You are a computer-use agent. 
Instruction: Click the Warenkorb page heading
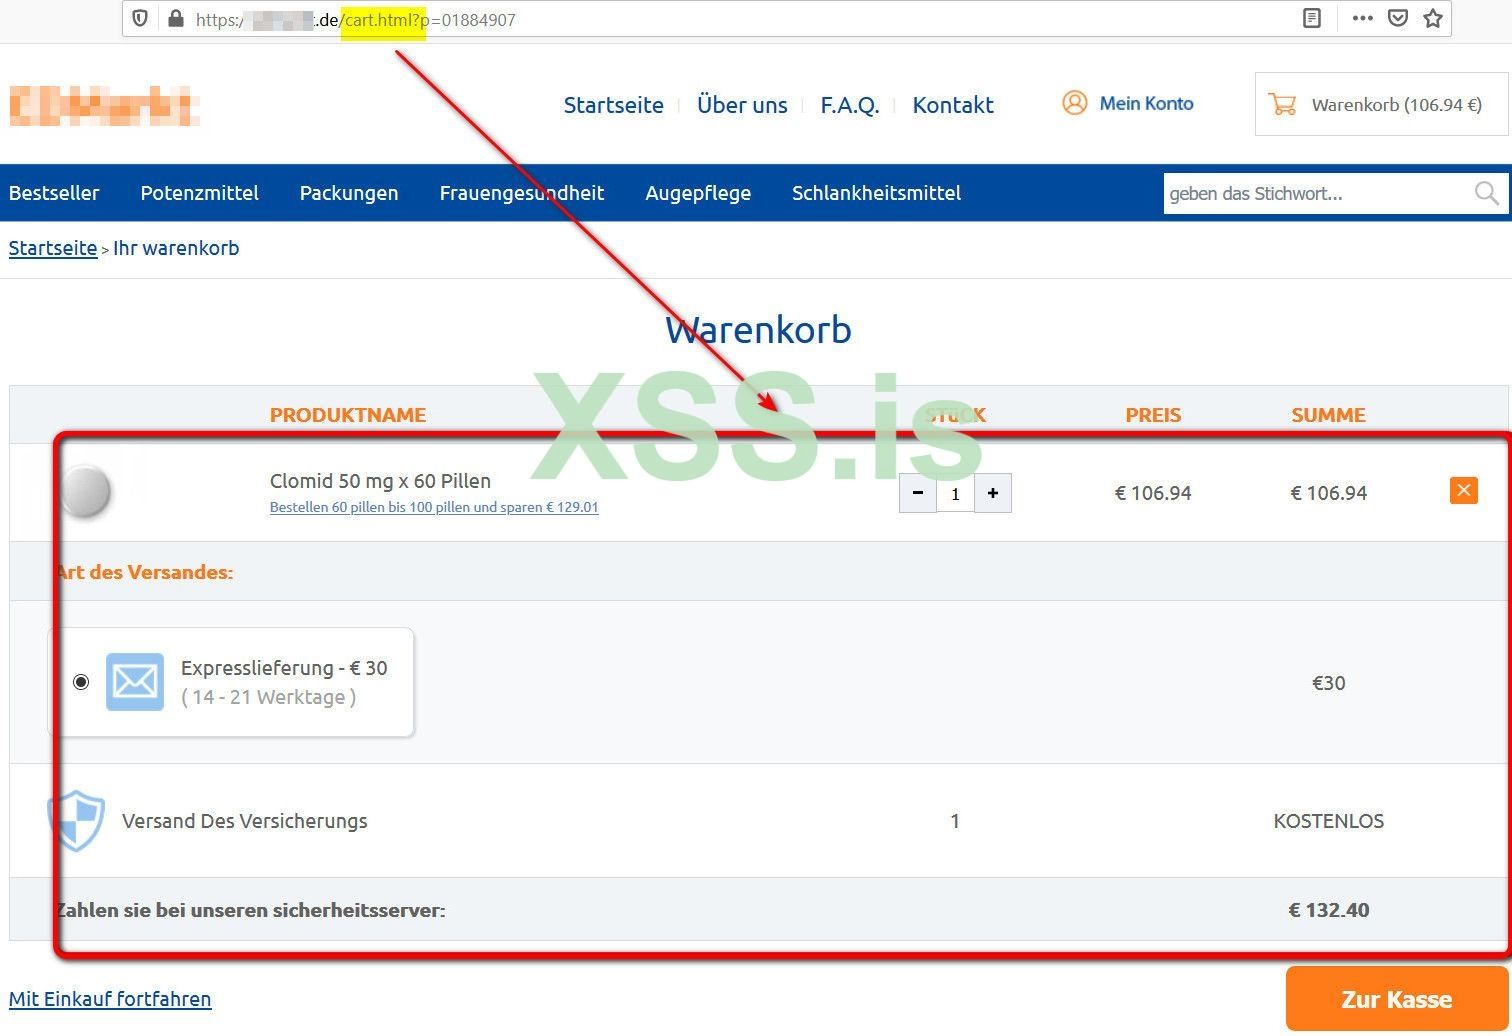point(758,330)
